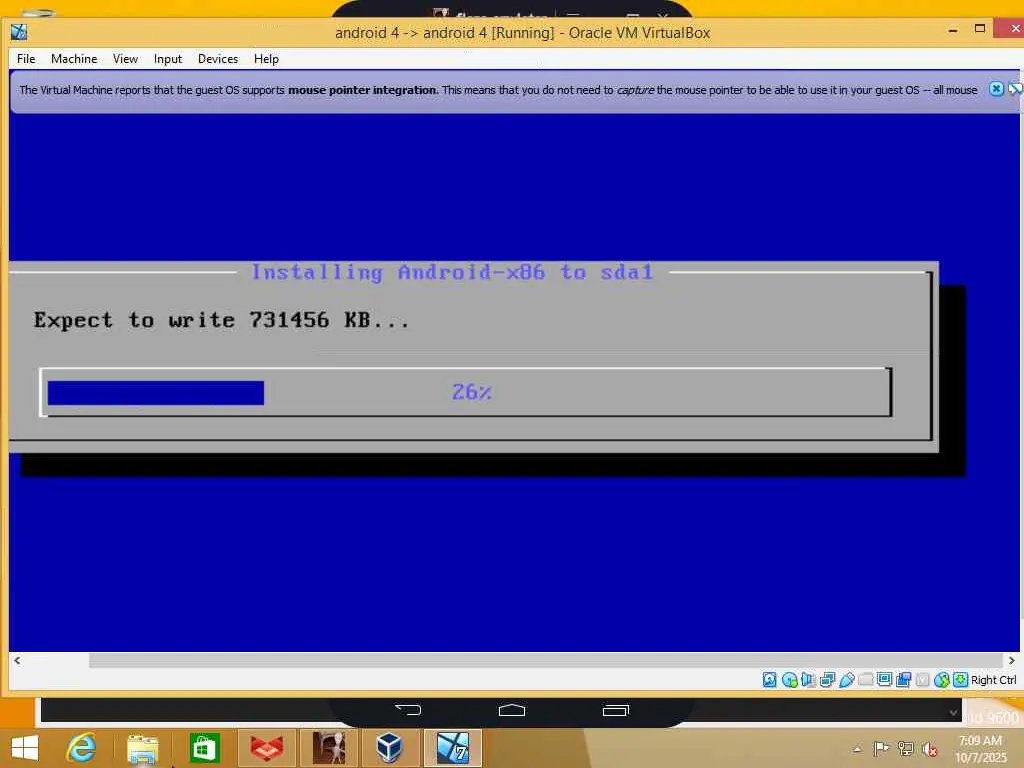Switch to running VM taskbar icon
The image size is (1024, 768).
click(453, 748)
